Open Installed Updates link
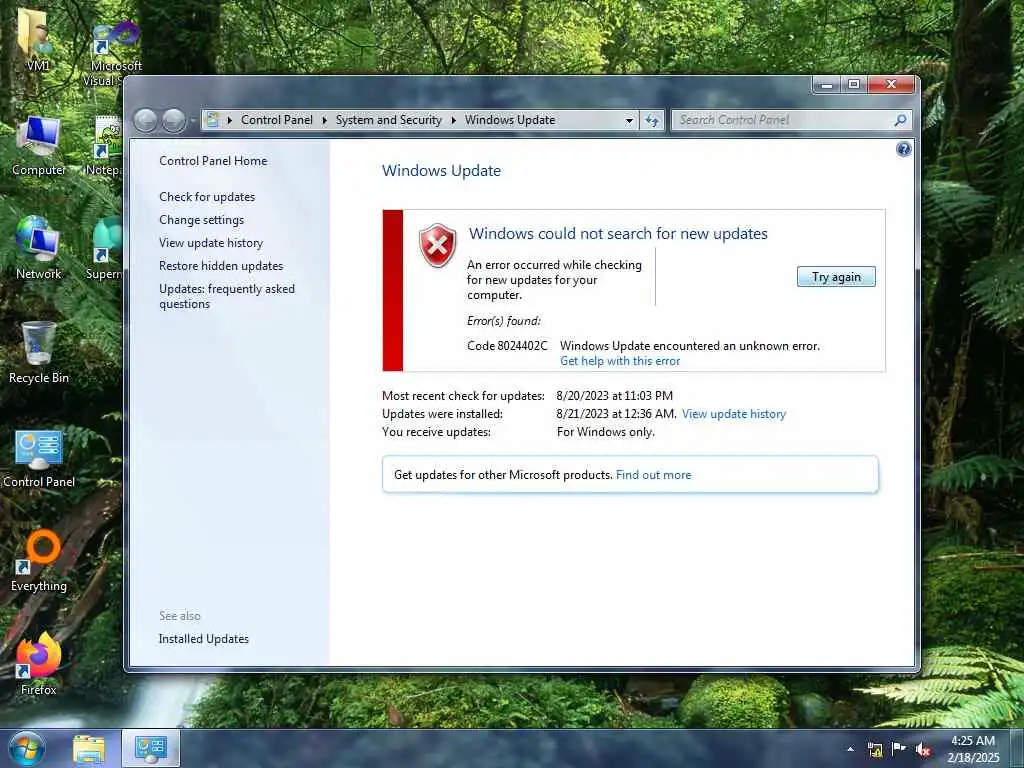1024x768 pixels. (204, 639)
